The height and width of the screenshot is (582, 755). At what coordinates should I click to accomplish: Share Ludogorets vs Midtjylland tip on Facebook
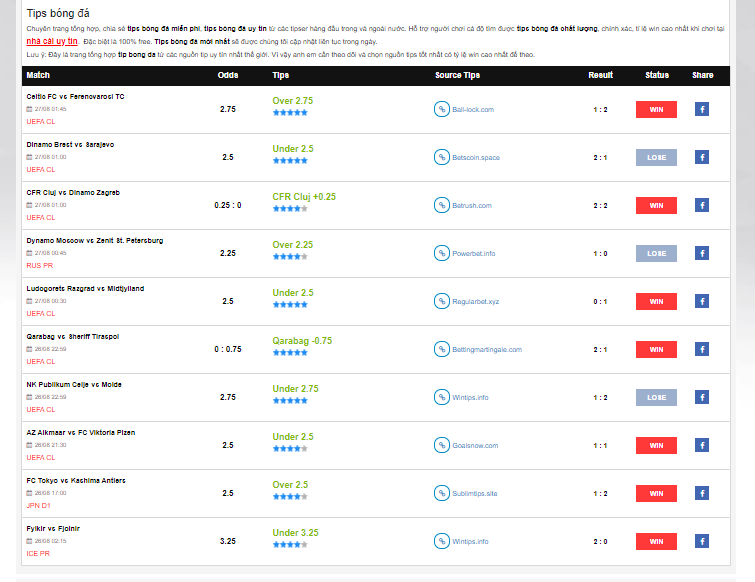(x=702, y=301)
